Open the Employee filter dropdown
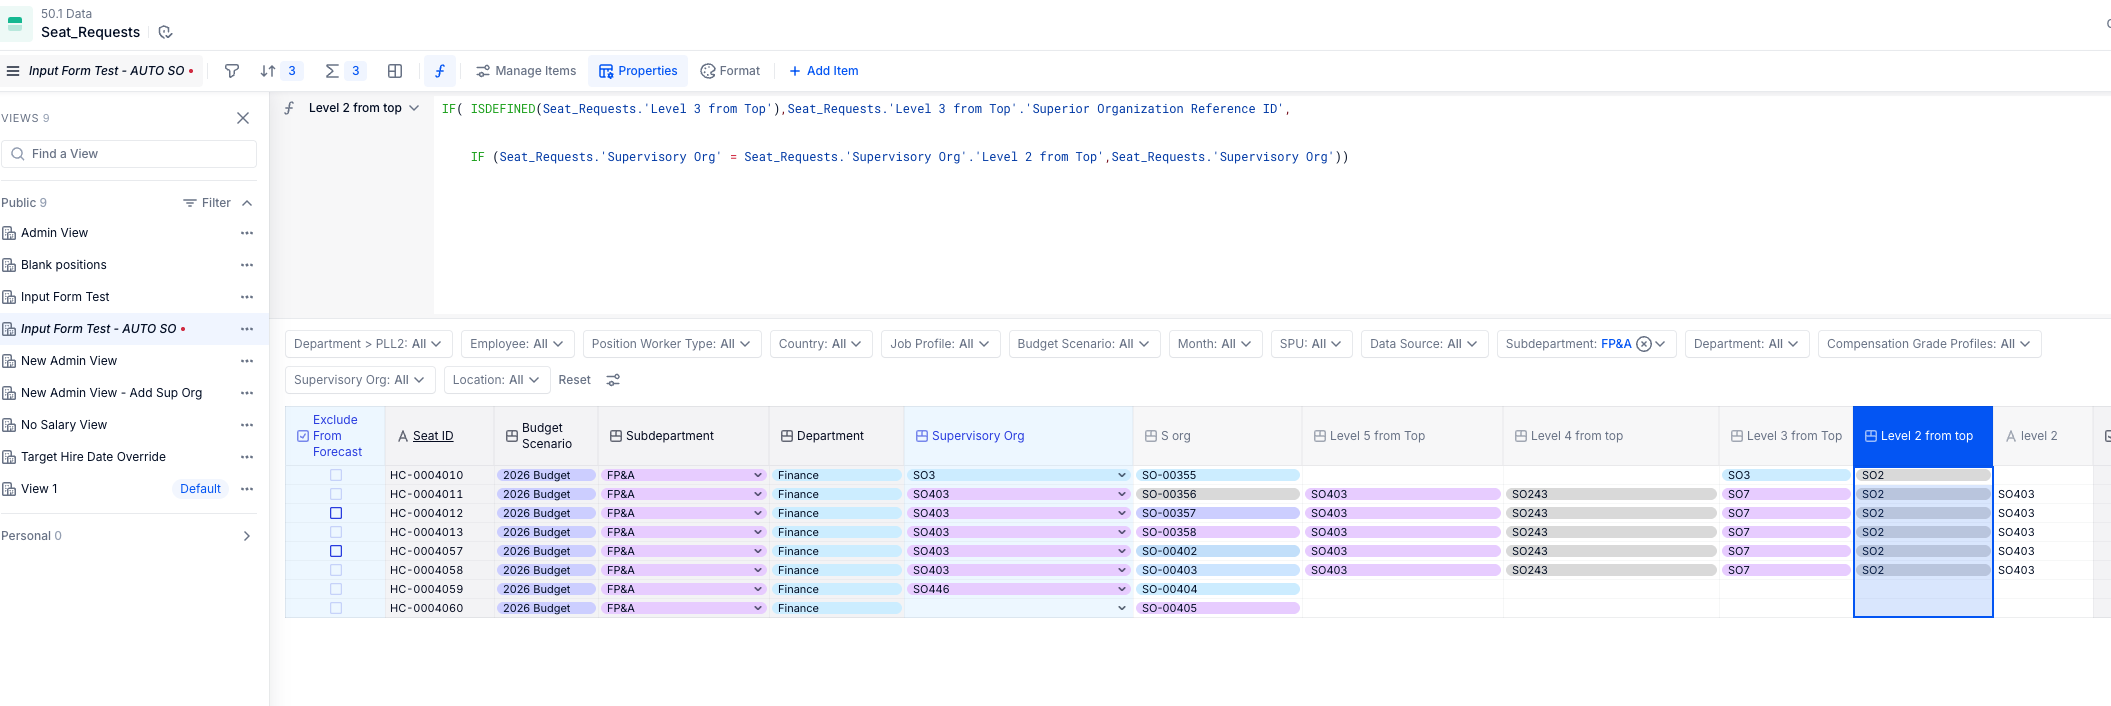2111x706 pixels. tap(518, 344)
